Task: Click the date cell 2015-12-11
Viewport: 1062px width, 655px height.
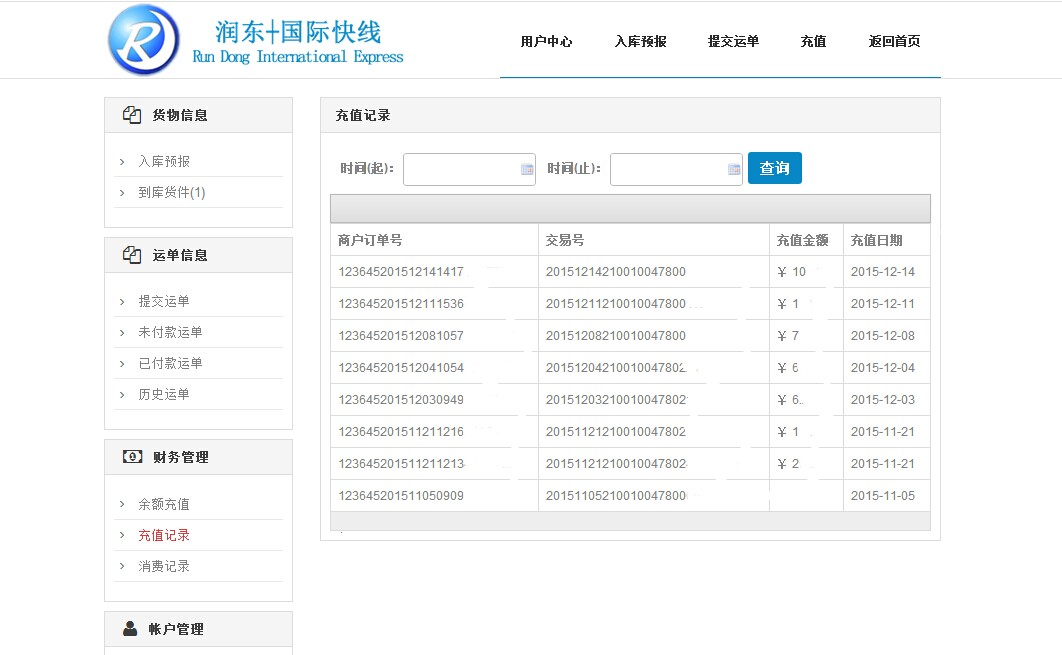Action: pyautogui.click(x=883, y=303)
